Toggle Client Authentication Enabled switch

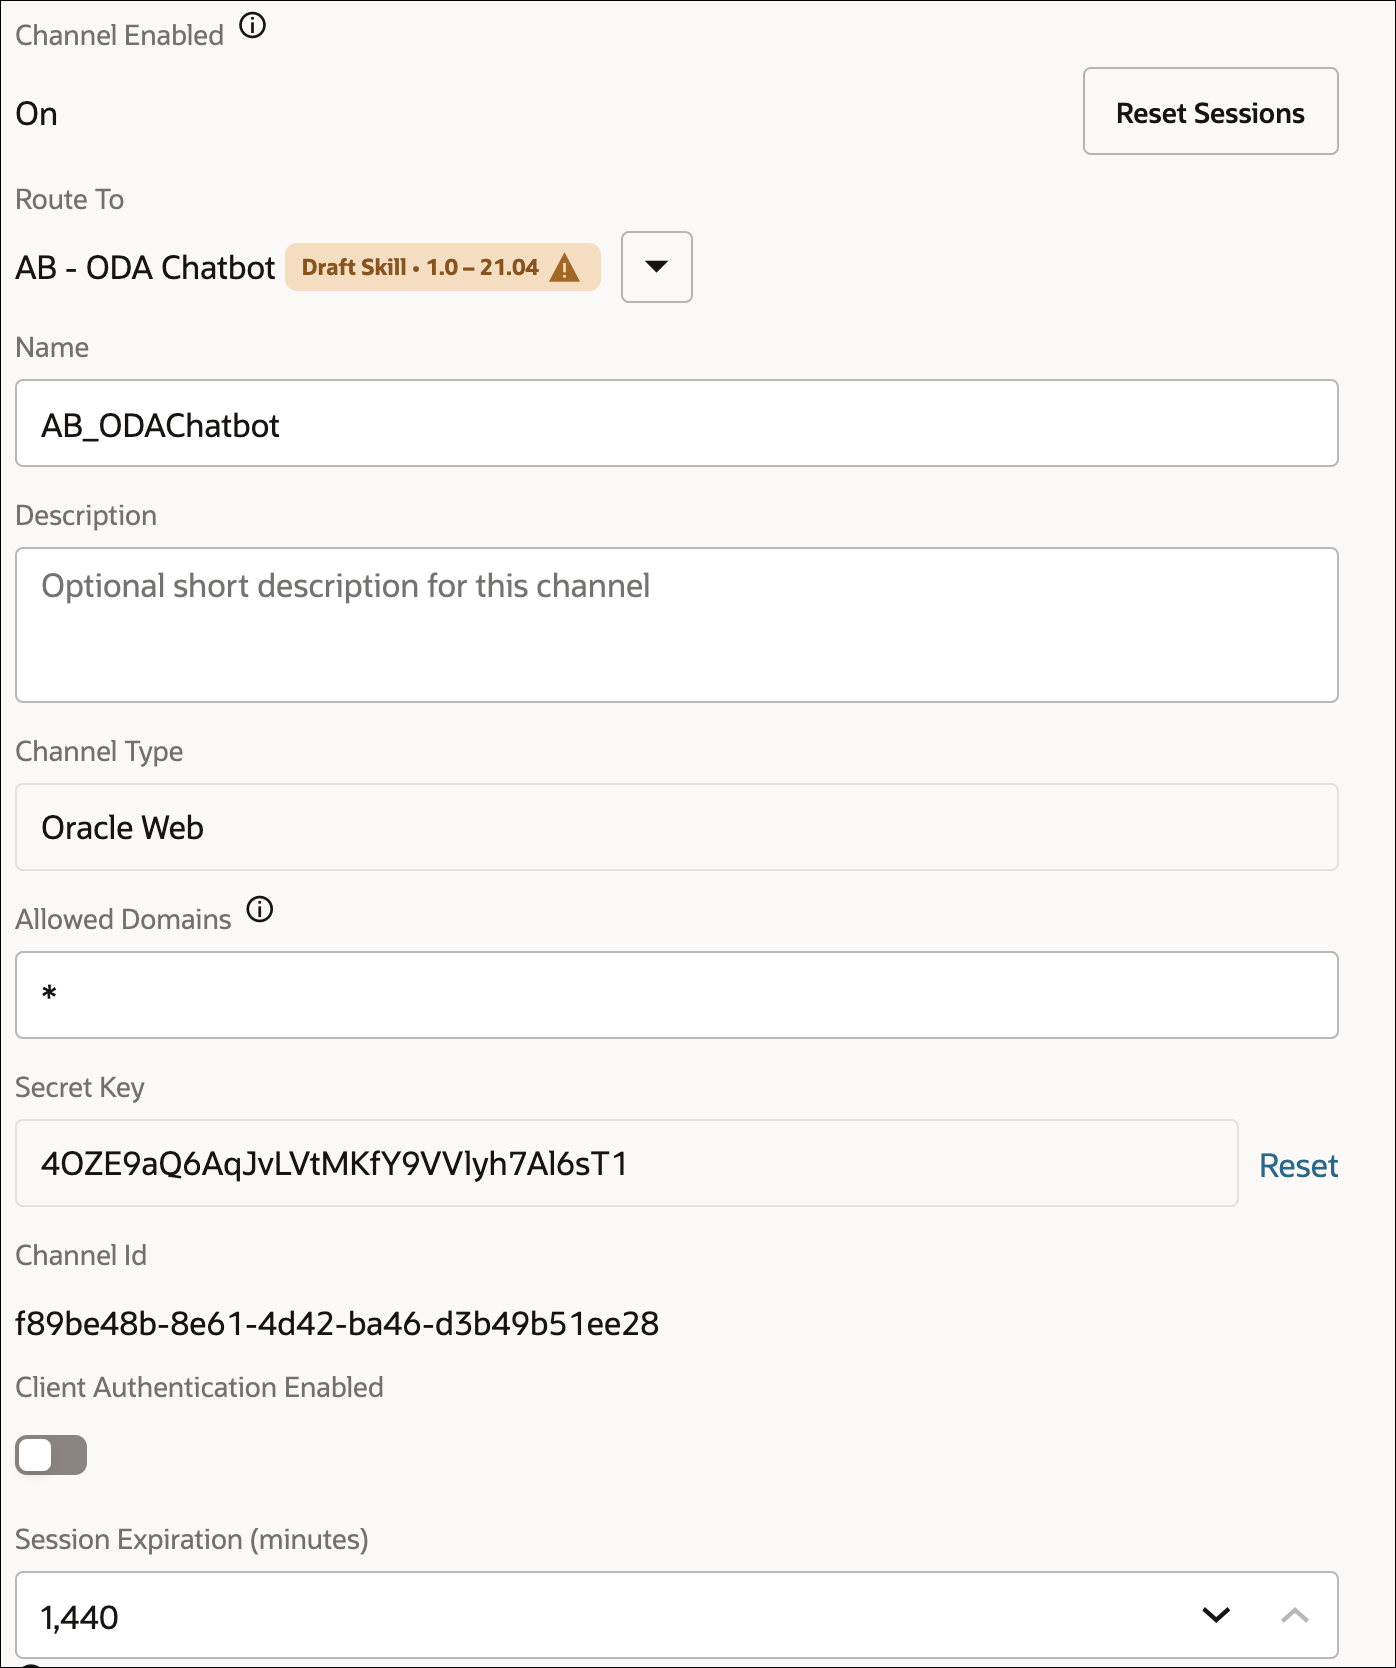[x=51, y=1455]
